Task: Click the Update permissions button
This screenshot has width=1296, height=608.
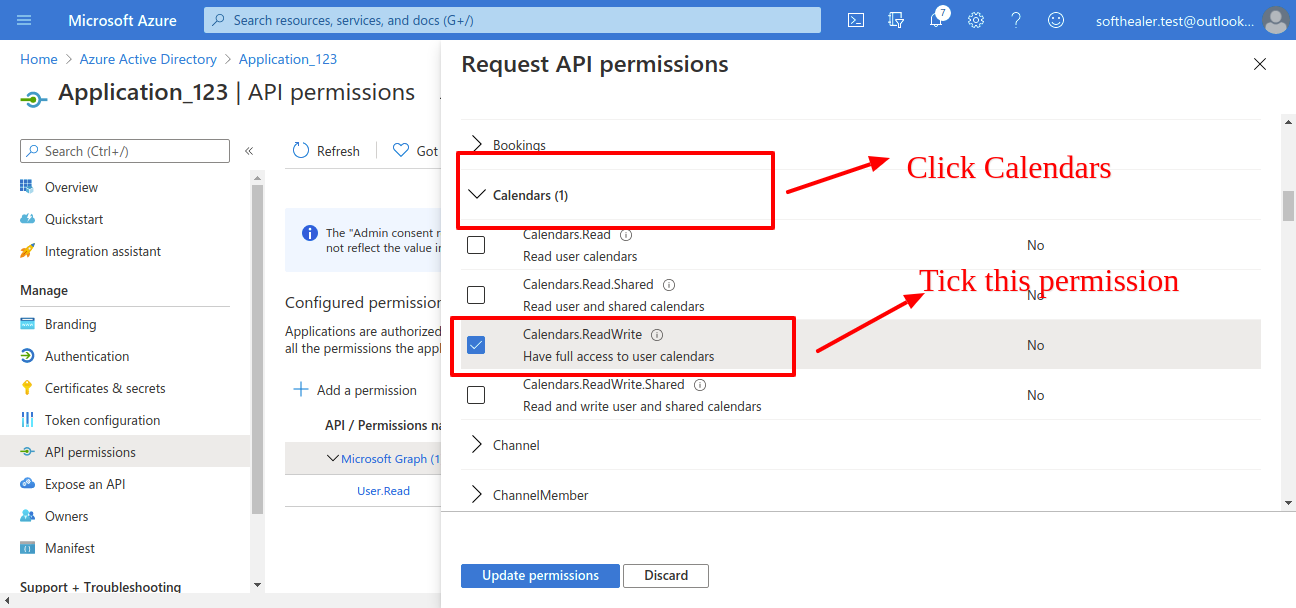Action: pos(540,576)
